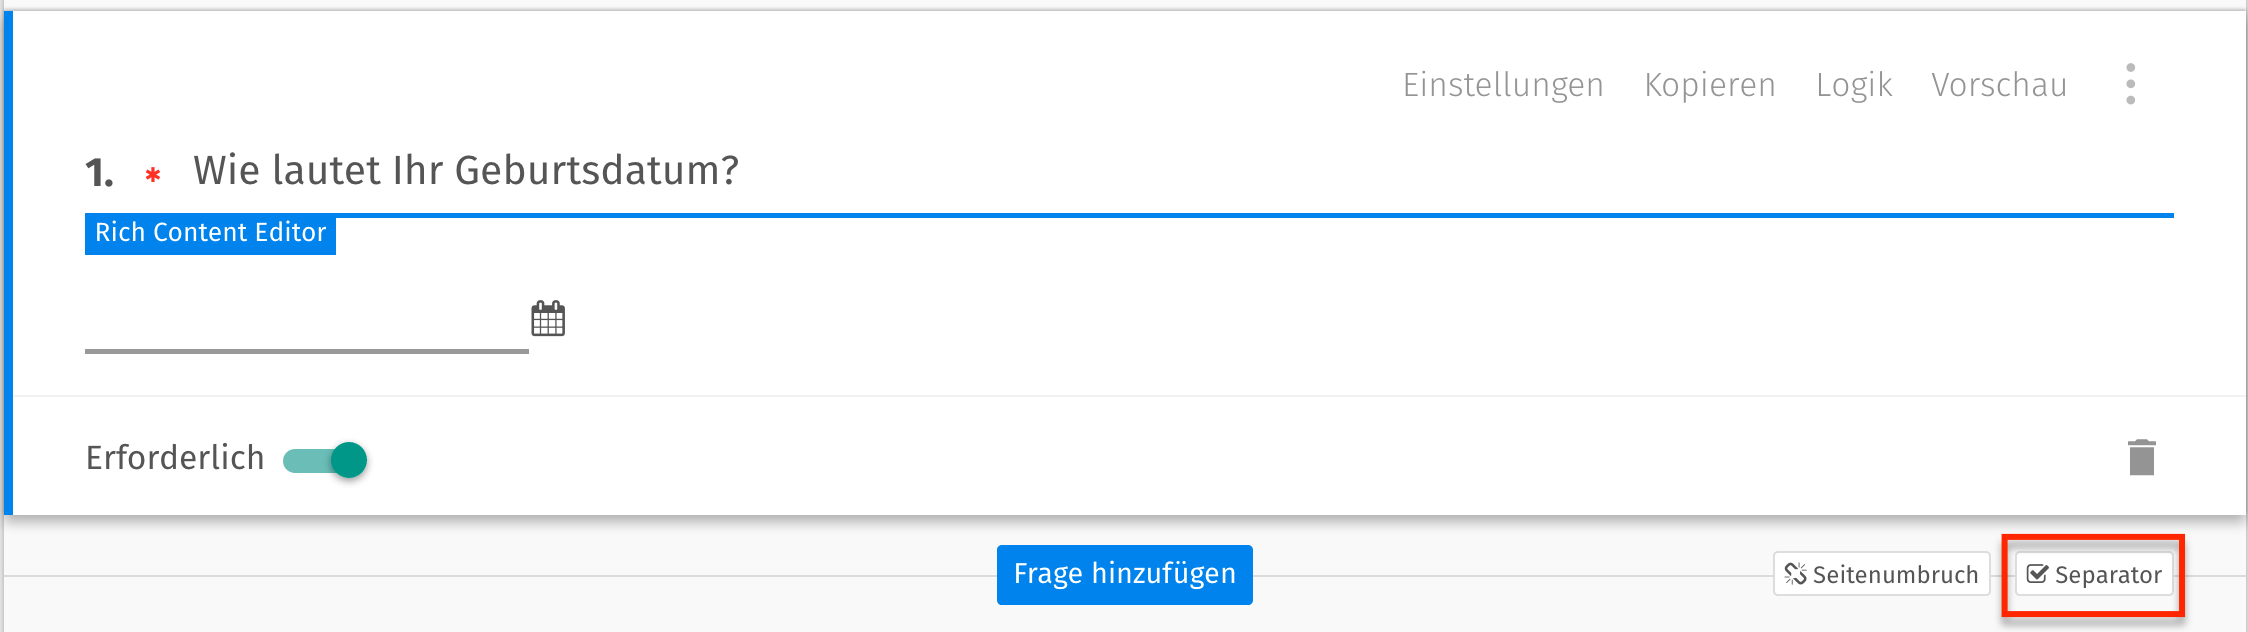Insert a Seitenumbruch page break
Viewport: 2248px width, 632px height.
(1880, 574)
